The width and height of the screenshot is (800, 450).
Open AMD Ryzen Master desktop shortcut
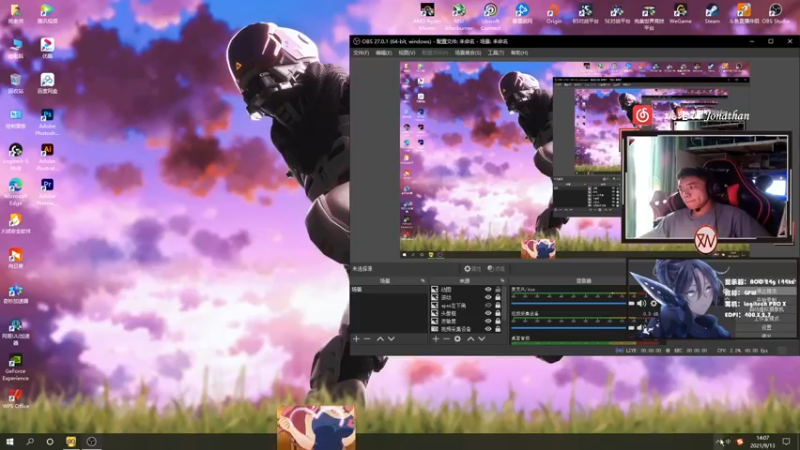point(428,17)
